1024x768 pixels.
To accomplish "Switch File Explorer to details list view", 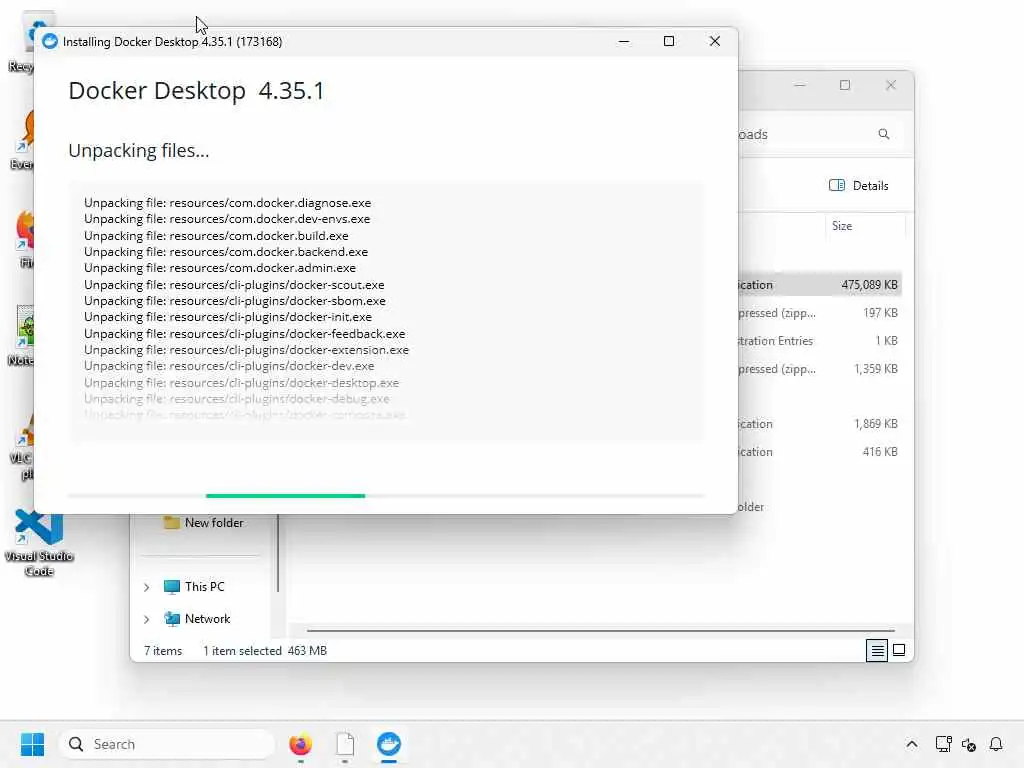I will 876,650.
